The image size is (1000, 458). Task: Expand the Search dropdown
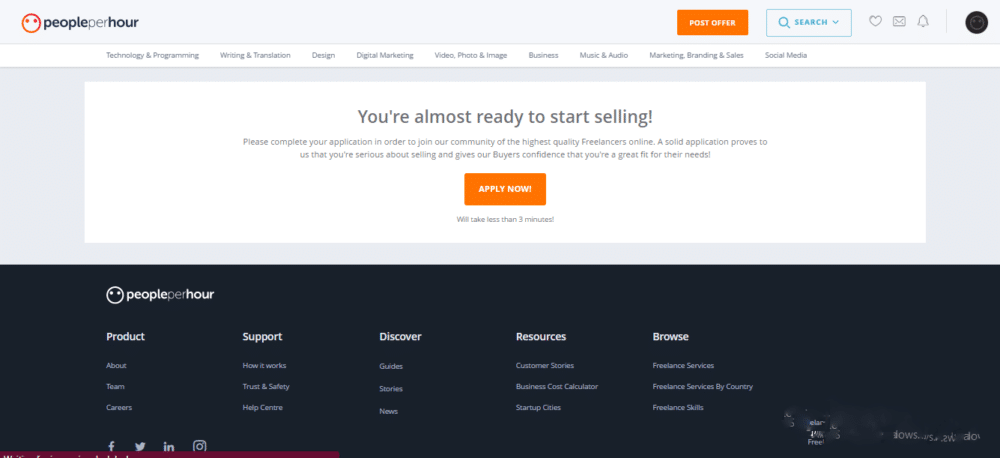point(809,22)
